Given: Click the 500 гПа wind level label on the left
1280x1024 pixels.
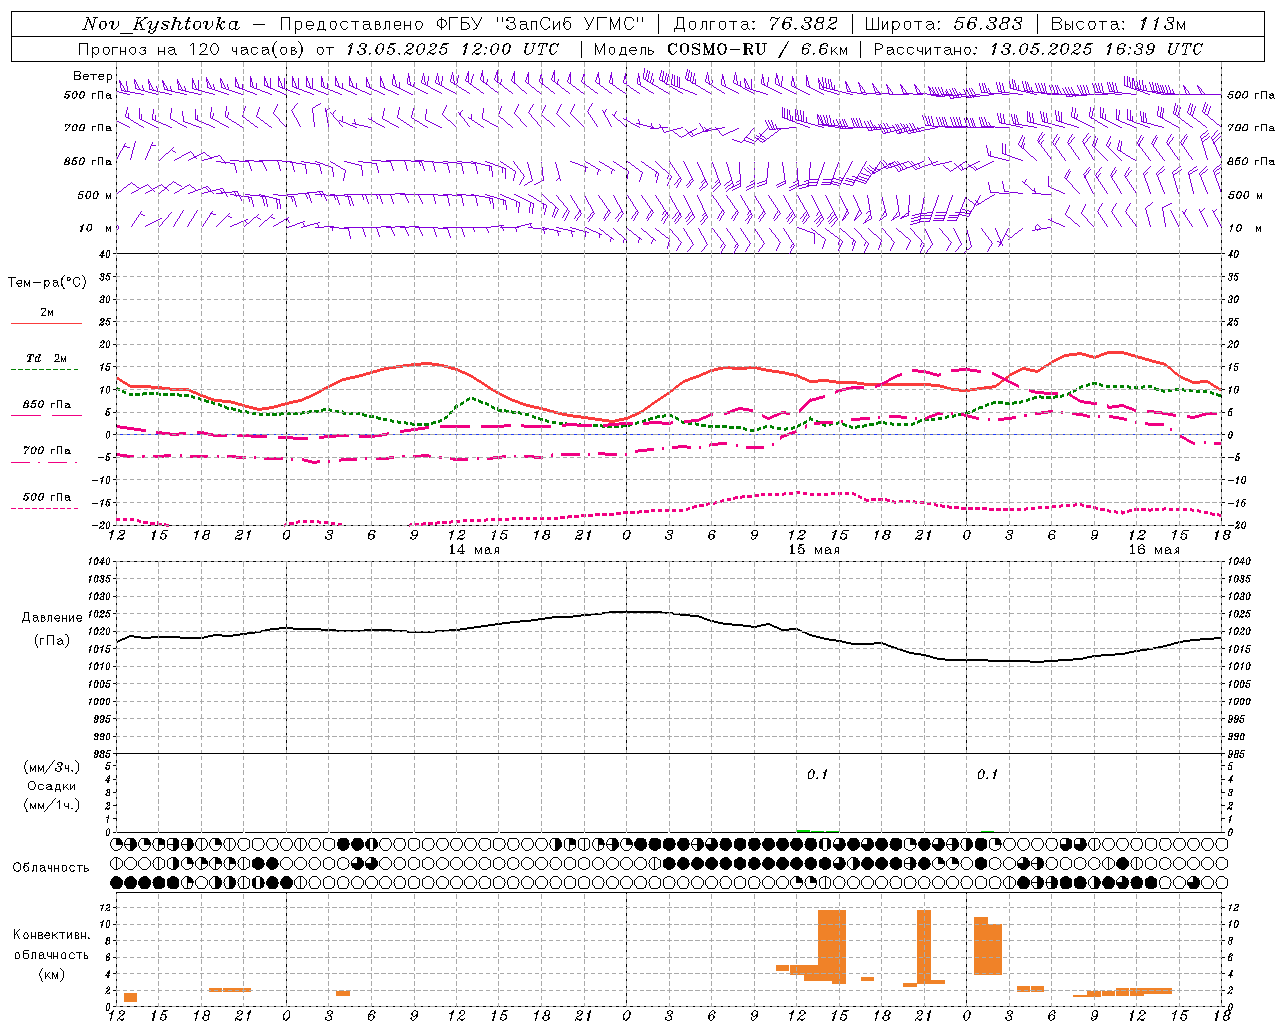Looking at the screenshot, I should tap(88, 95).
